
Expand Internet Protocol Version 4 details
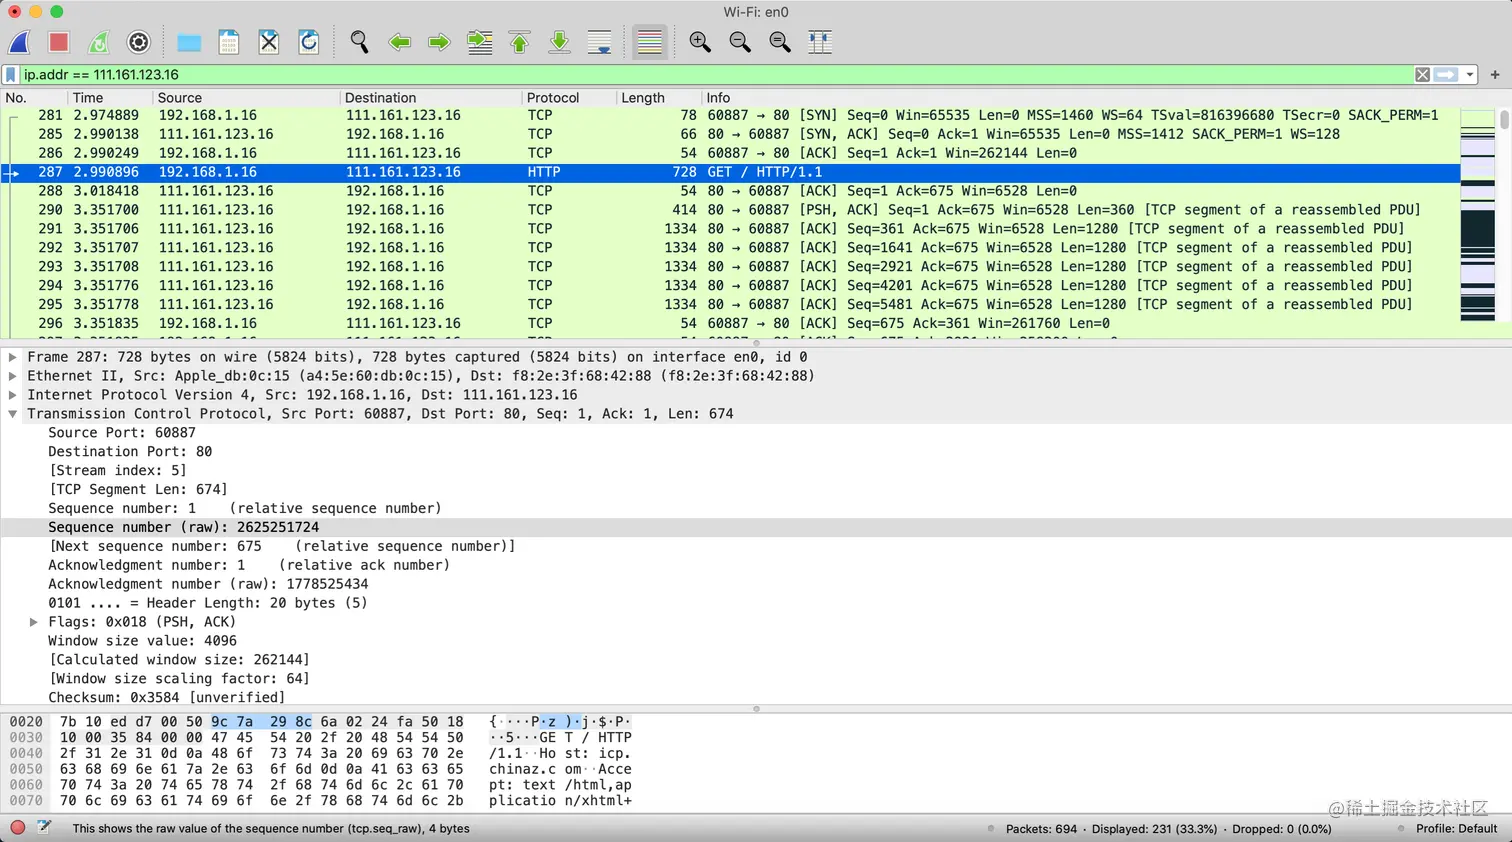(x=13, y=395)
